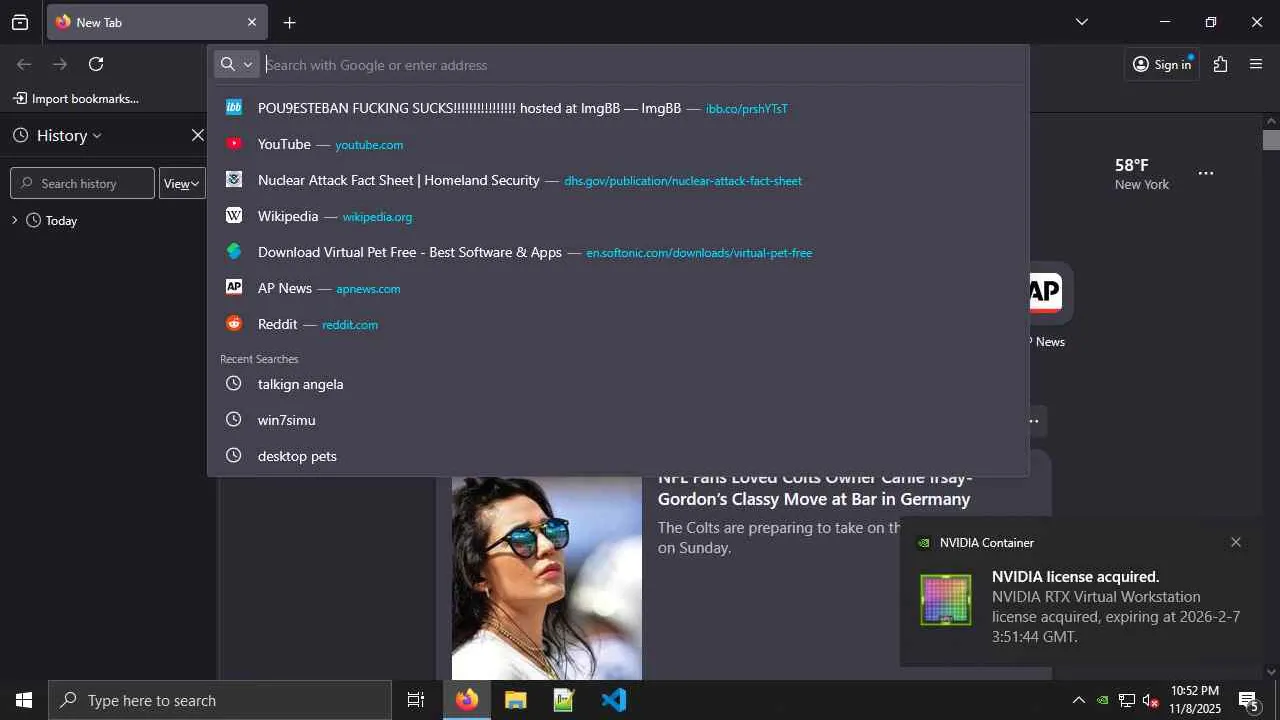The height and width of the screenshot is (720, 1280).
Task: Open the Reddit reddit.com suggestion
Action: click(618, 324)
